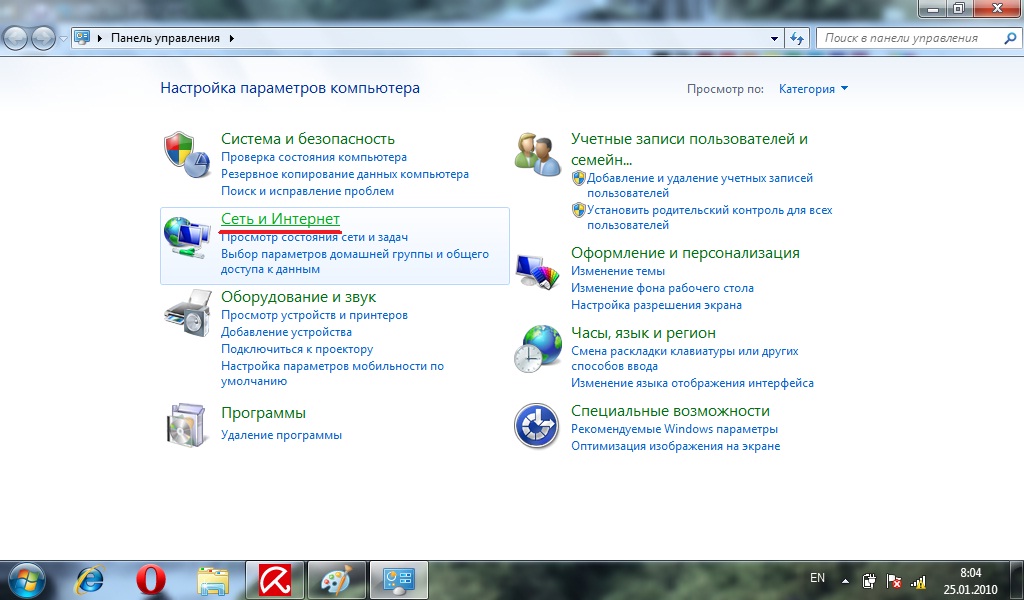
Task: Click the Forward navigation arrow
Action: [43, 39]
